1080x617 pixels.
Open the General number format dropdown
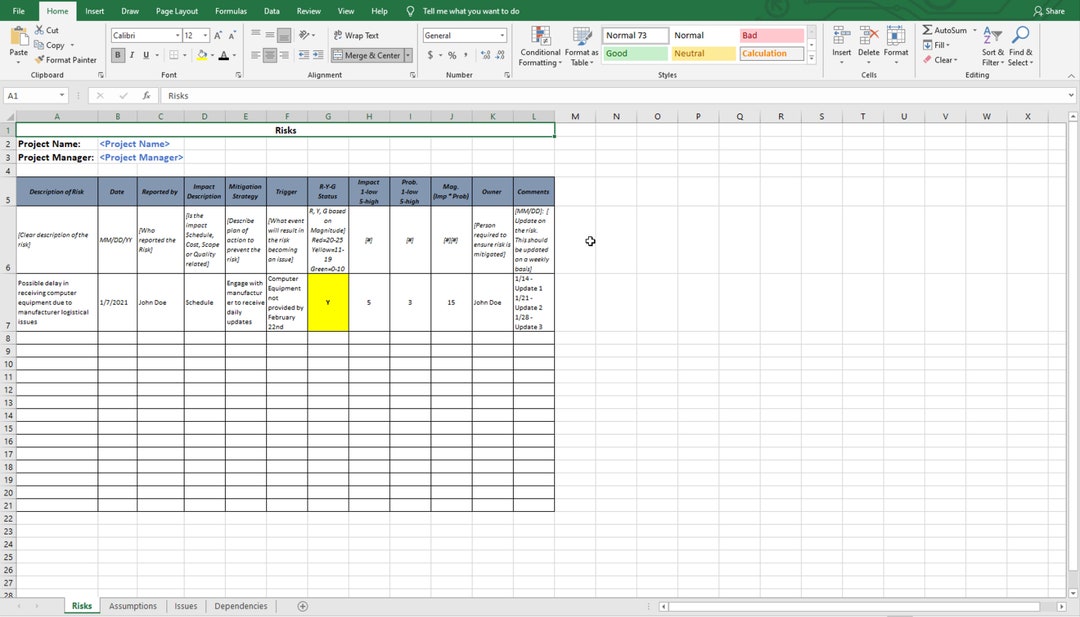coord(502,34)
